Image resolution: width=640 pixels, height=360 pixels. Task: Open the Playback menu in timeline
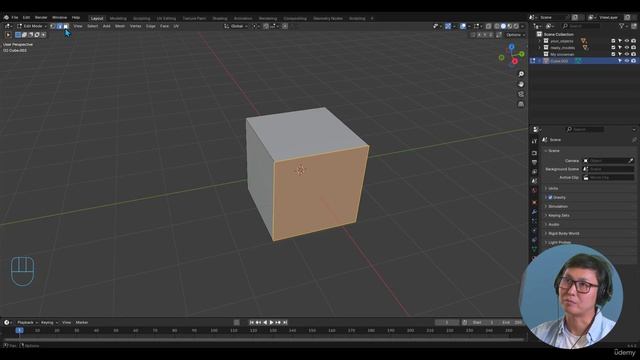(x=27, y=322)
